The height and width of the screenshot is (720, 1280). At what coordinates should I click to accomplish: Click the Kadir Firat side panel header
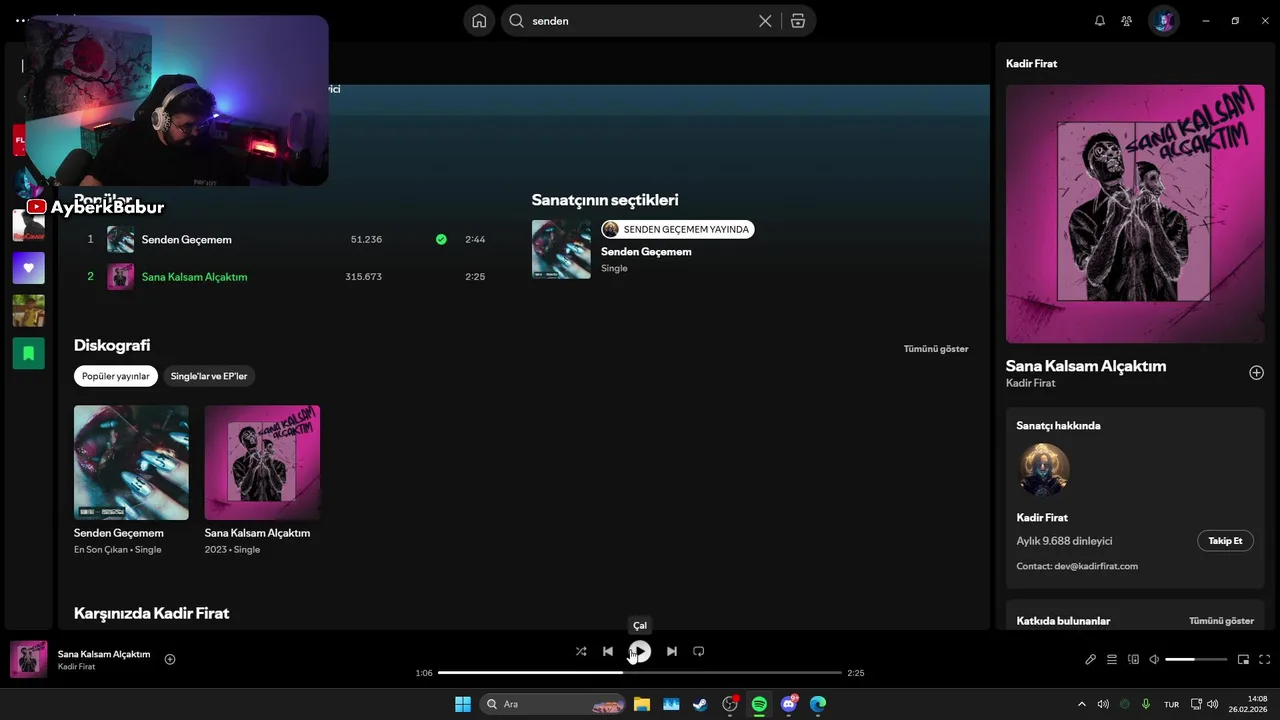tap(1031, 63)
